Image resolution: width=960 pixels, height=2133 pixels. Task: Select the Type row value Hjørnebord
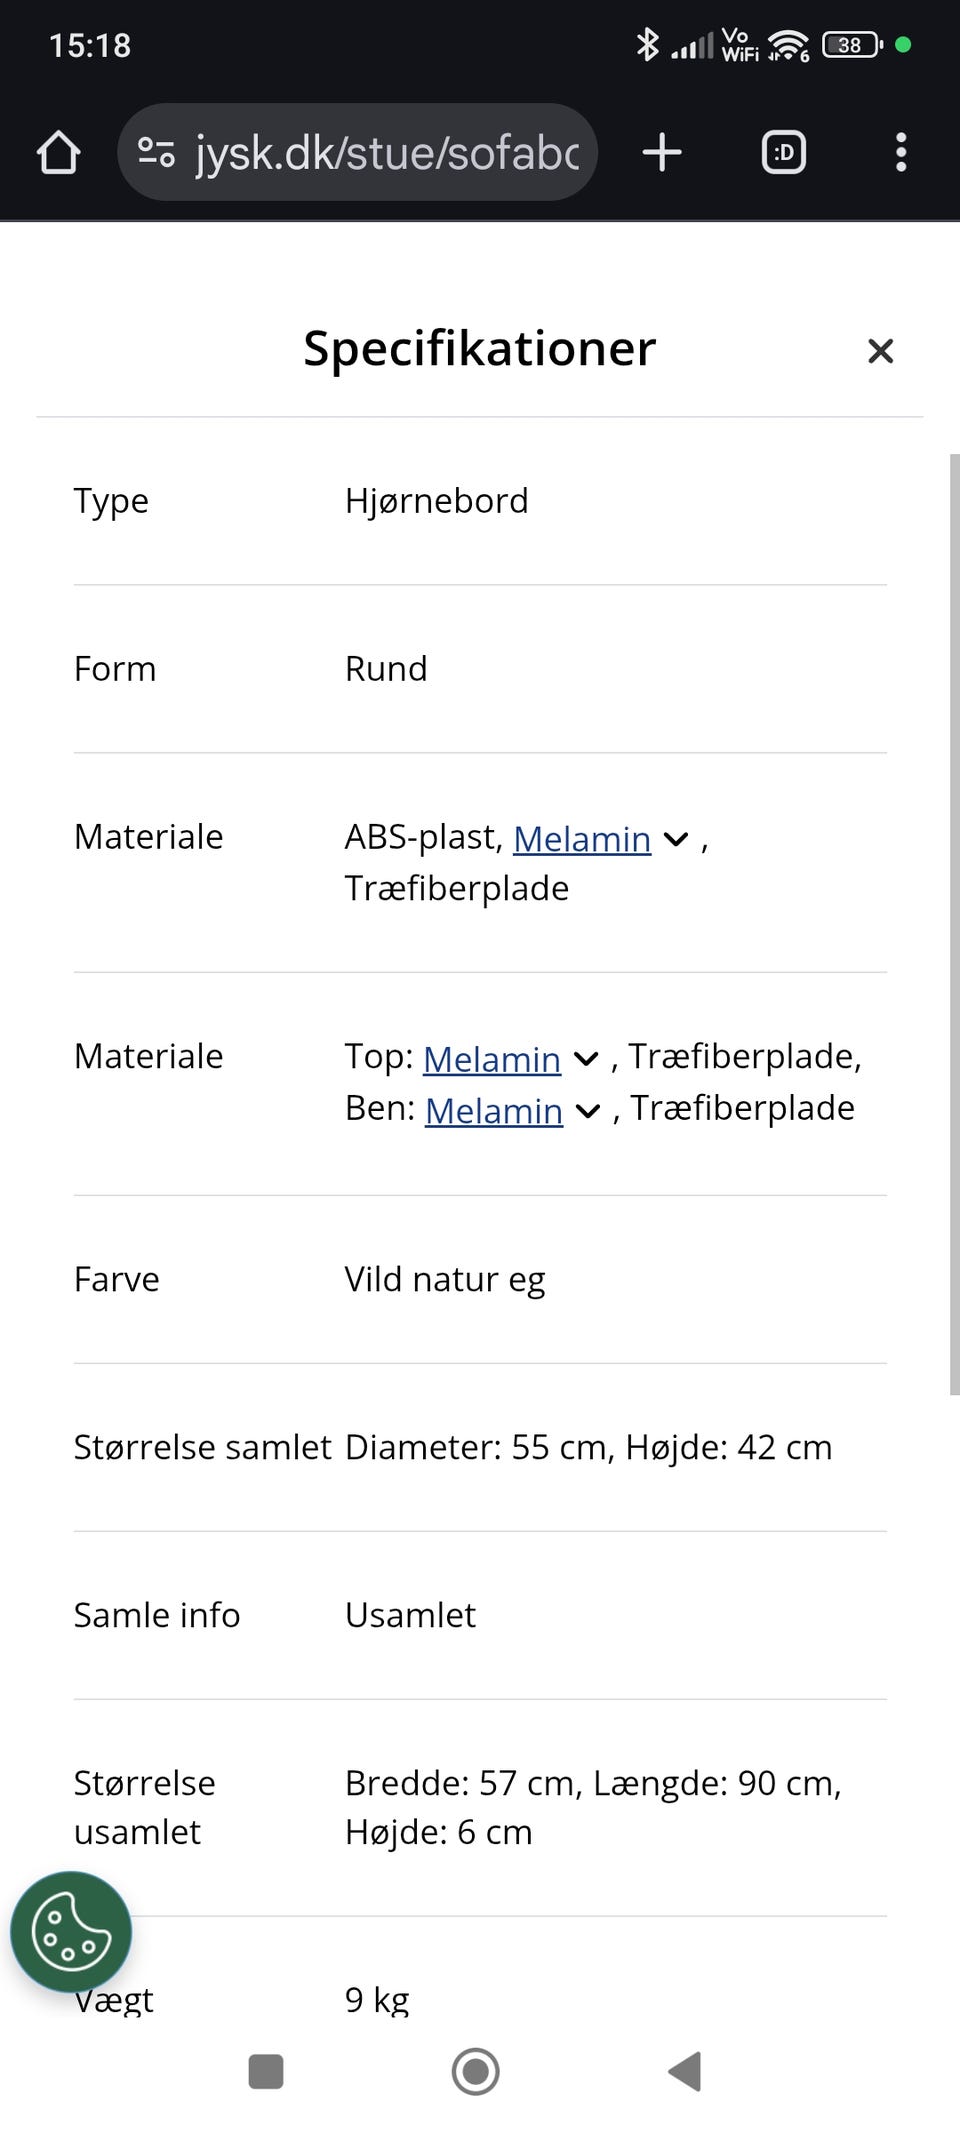pyautogui.click(x=436, y=500)
